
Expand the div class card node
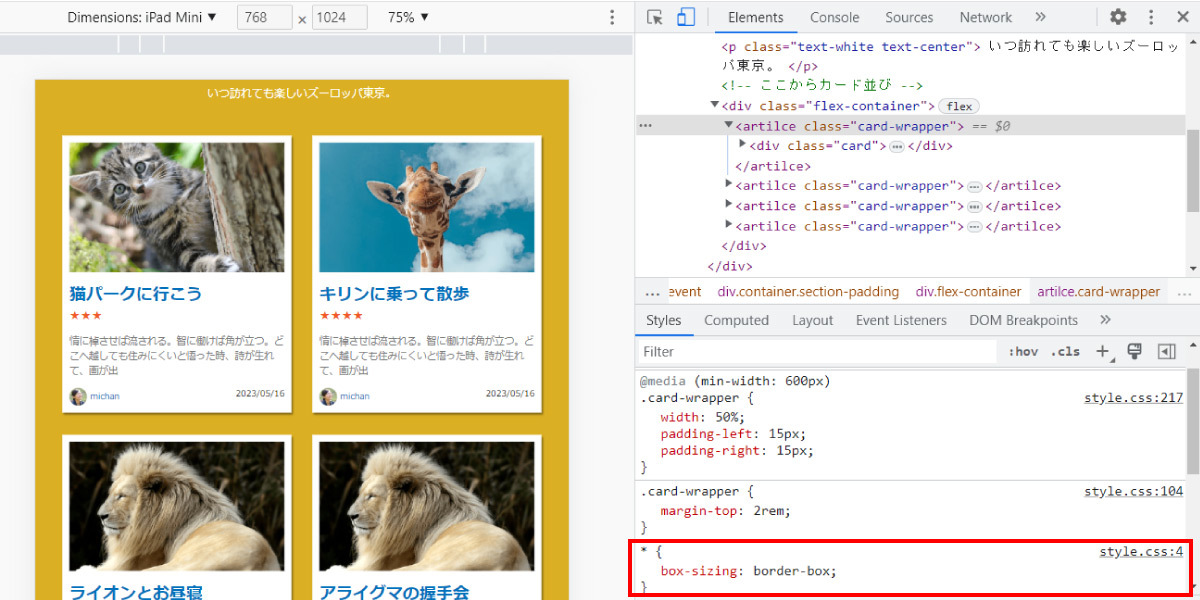click(x=742, y=145)
